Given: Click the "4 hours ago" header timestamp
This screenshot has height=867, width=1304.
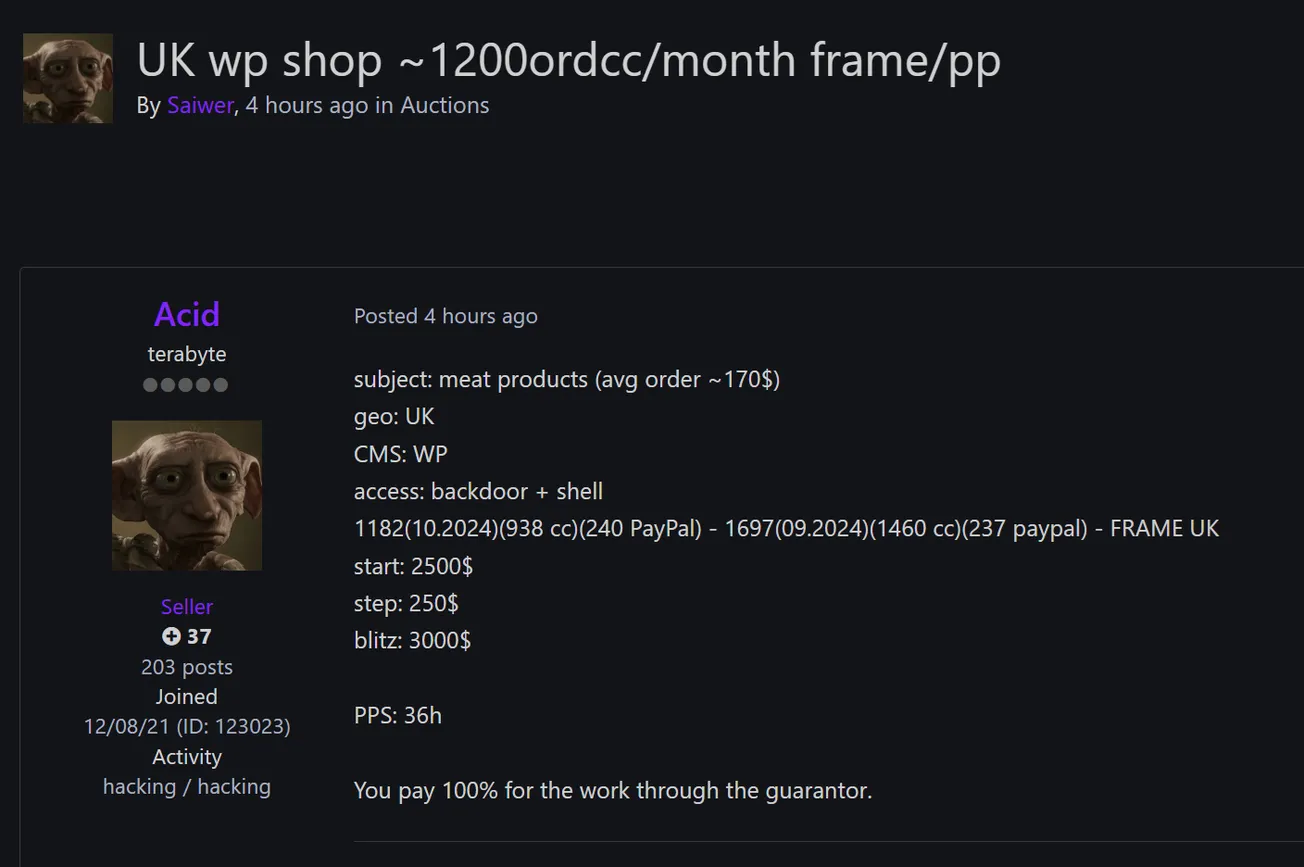Looking at the screenshot, I should [x=307, y=105].
